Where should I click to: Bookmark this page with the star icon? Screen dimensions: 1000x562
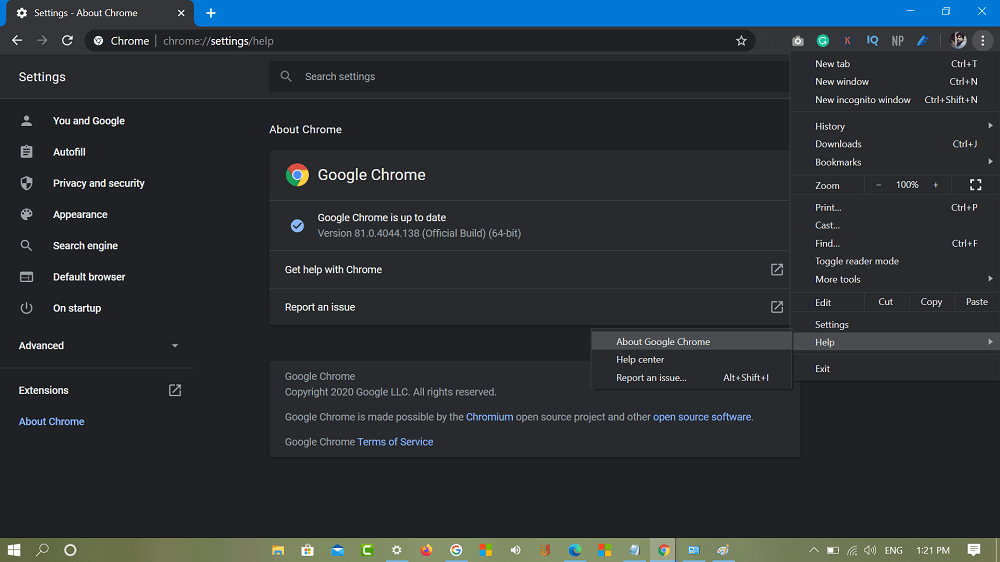pos(740,41)
